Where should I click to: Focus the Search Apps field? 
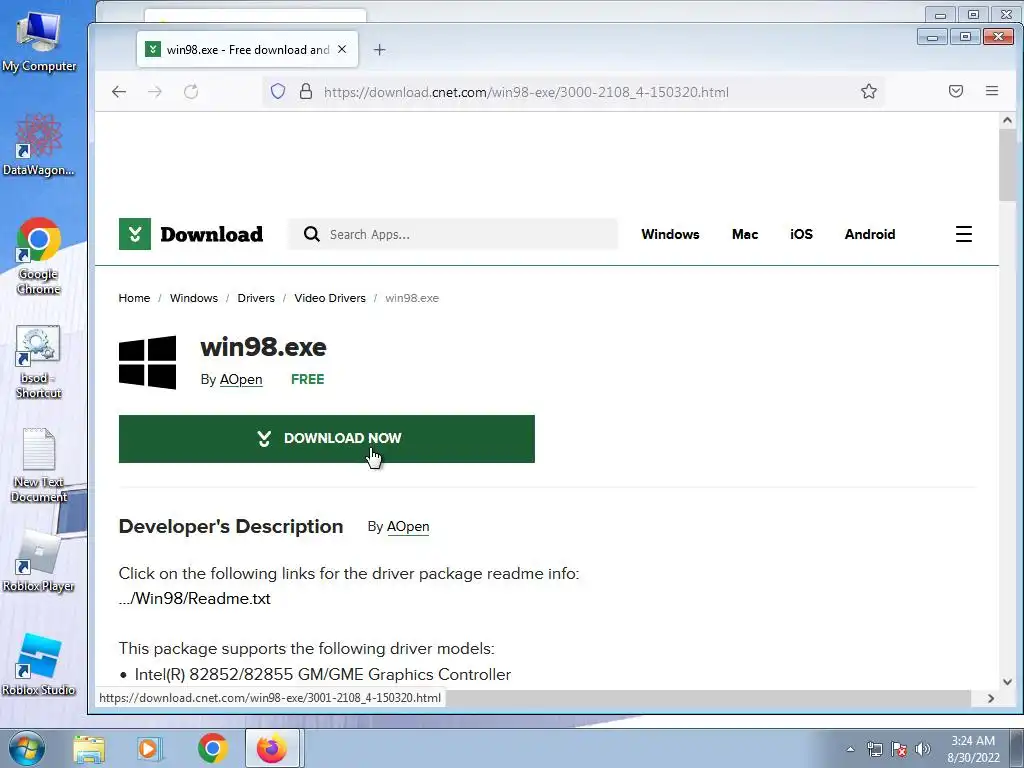coord(453,234)
